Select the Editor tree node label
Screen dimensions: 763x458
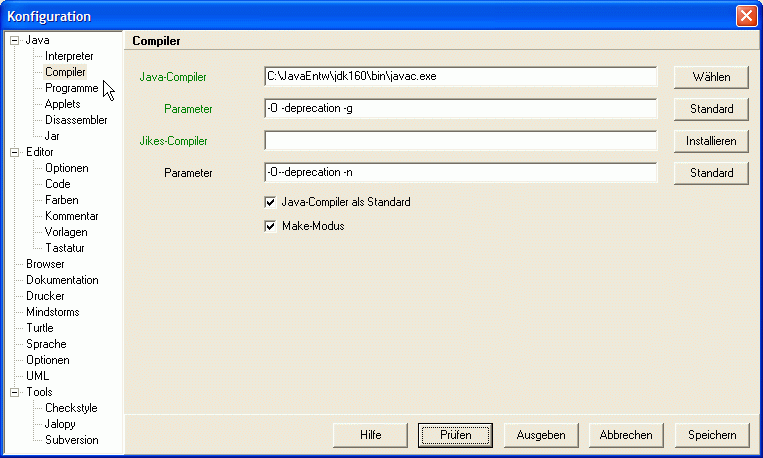pyautogui.click(x=39, y=152)
